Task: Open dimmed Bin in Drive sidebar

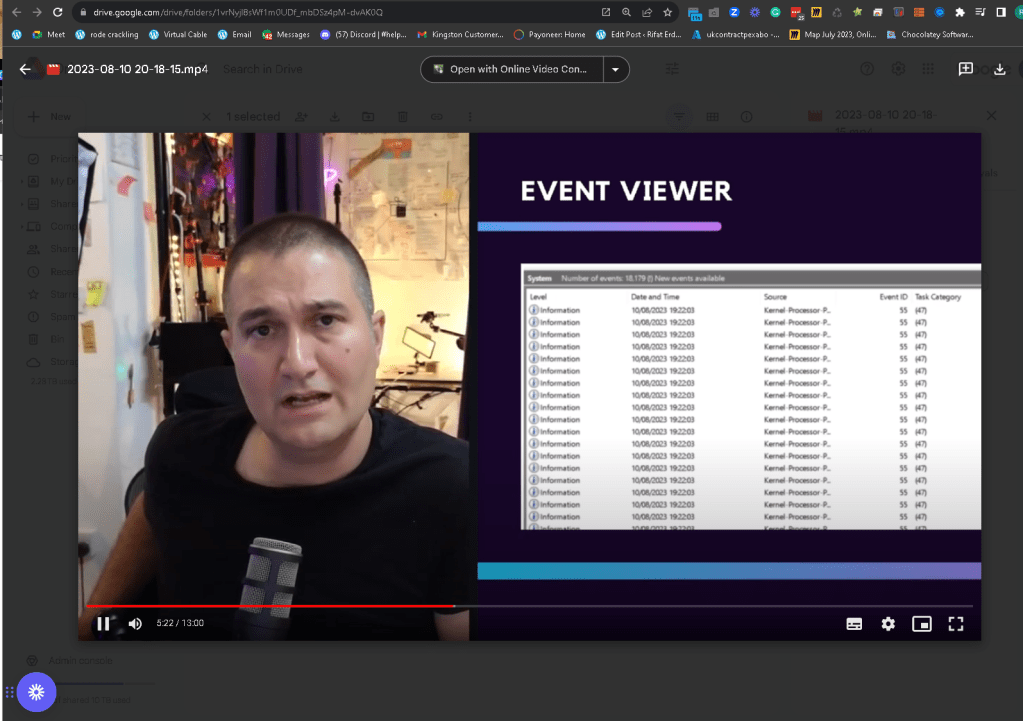Action: [46, 339]
